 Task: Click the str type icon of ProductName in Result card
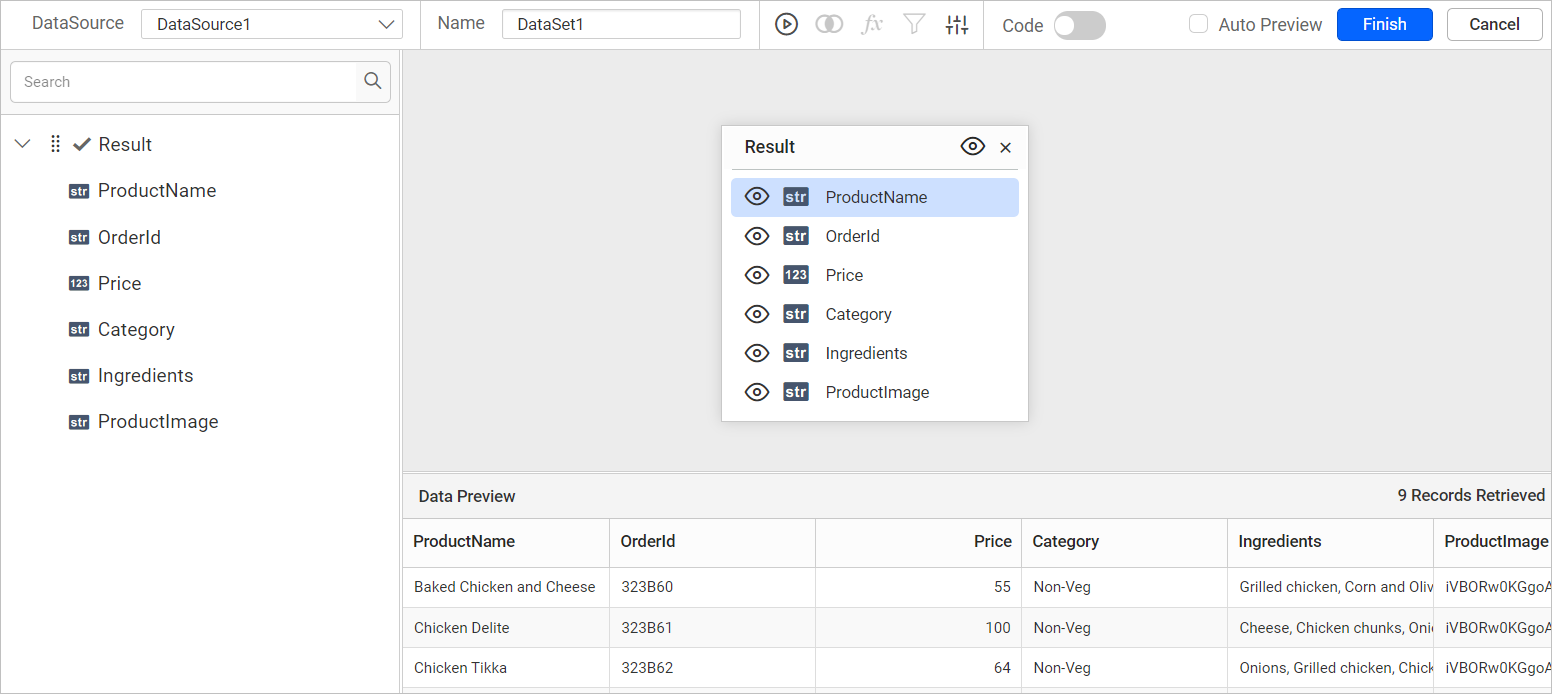(x=796, y=197)
